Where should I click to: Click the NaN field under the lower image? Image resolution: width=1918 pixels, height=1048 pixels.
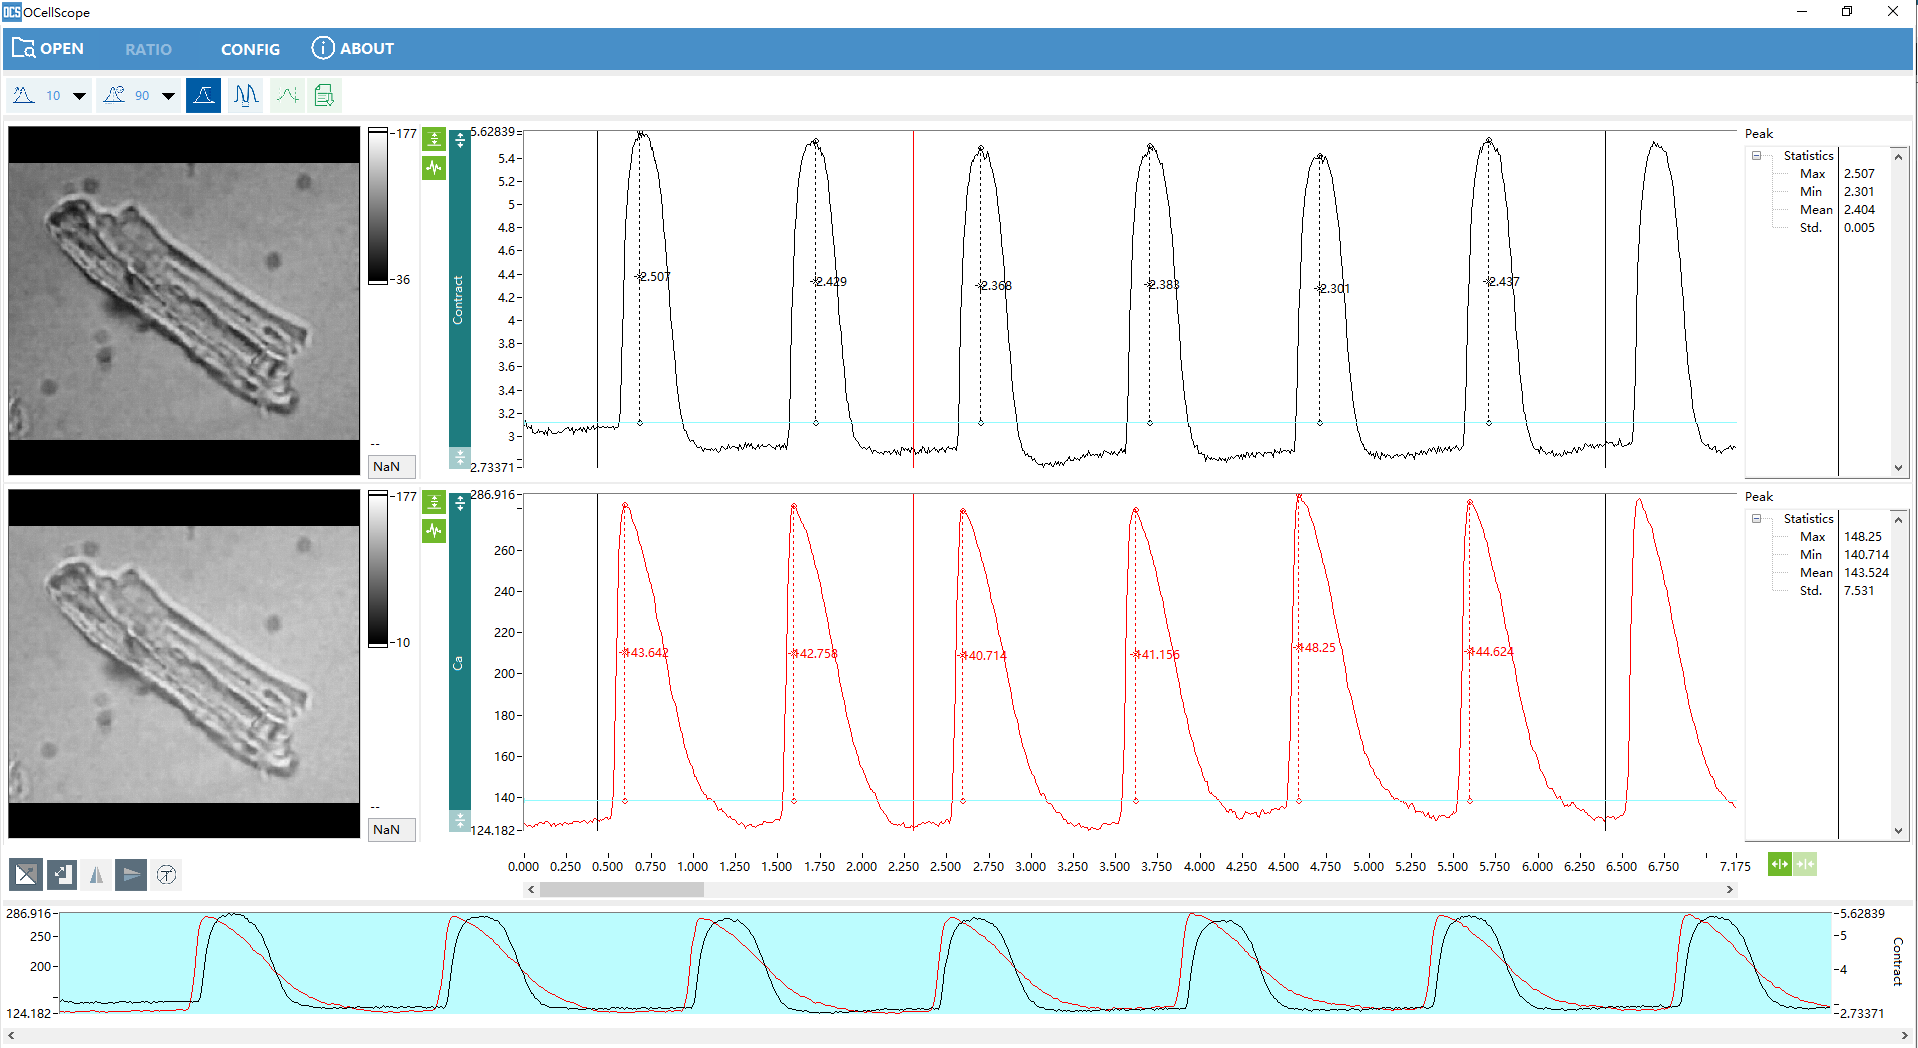(392, 830)
